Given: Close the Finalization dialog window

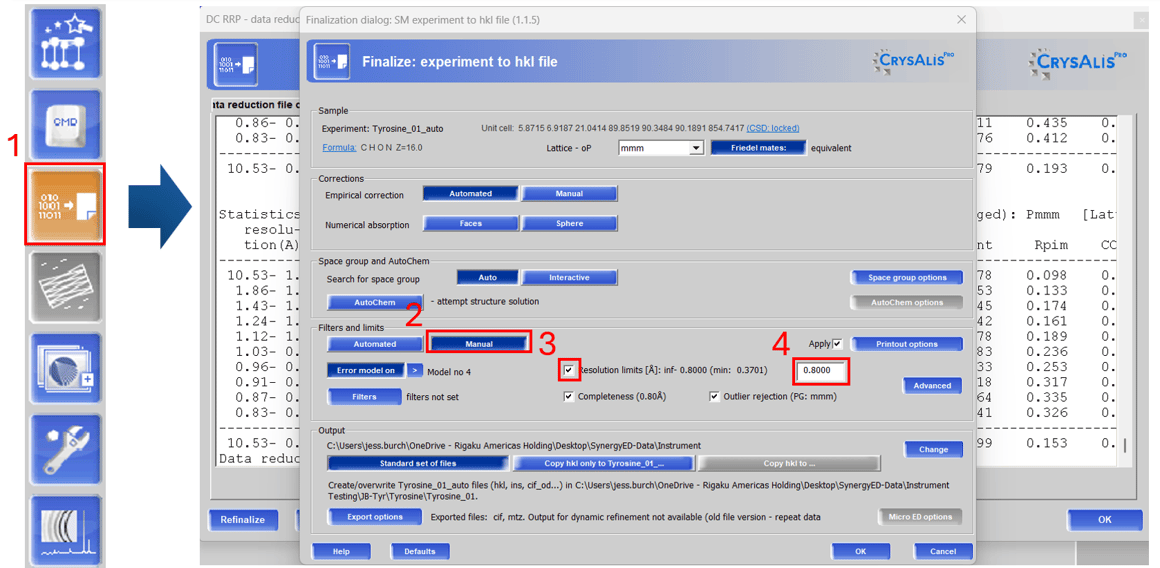Looking at the screenshot, I should pos(961,19).
